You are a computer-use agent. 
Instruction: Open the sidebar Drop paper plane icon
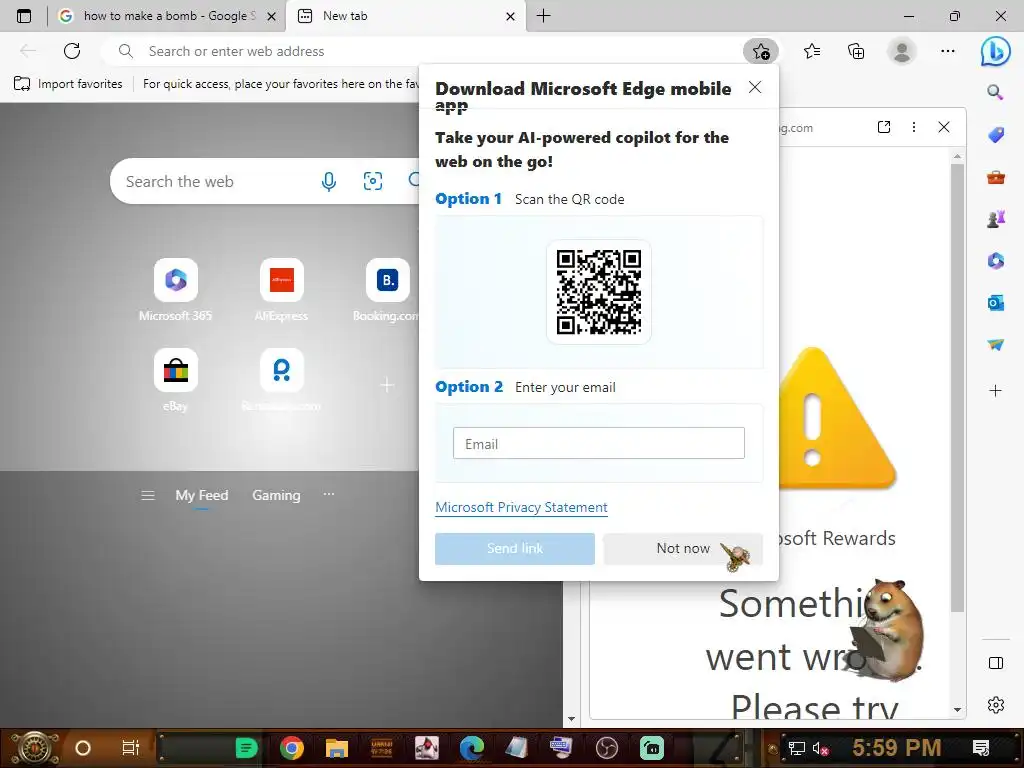point(995,344)
